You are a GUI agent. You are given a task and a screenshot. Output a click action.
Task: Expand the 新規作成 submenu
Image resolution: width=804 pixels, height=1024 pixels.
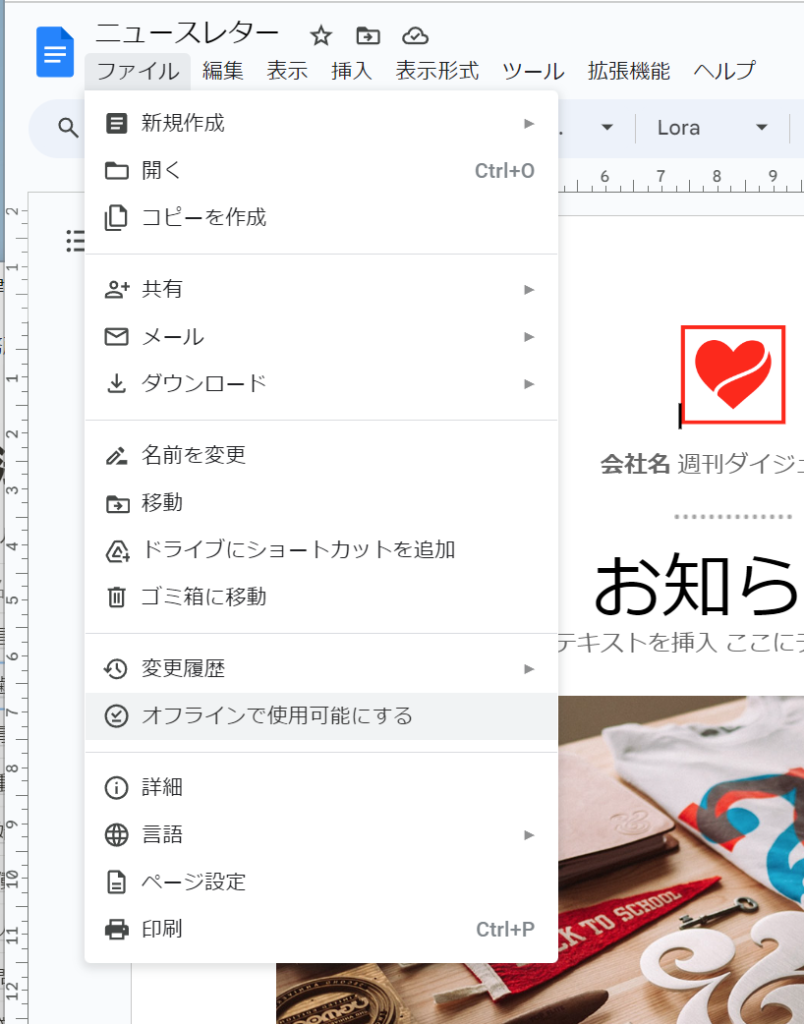coord(184,123)
